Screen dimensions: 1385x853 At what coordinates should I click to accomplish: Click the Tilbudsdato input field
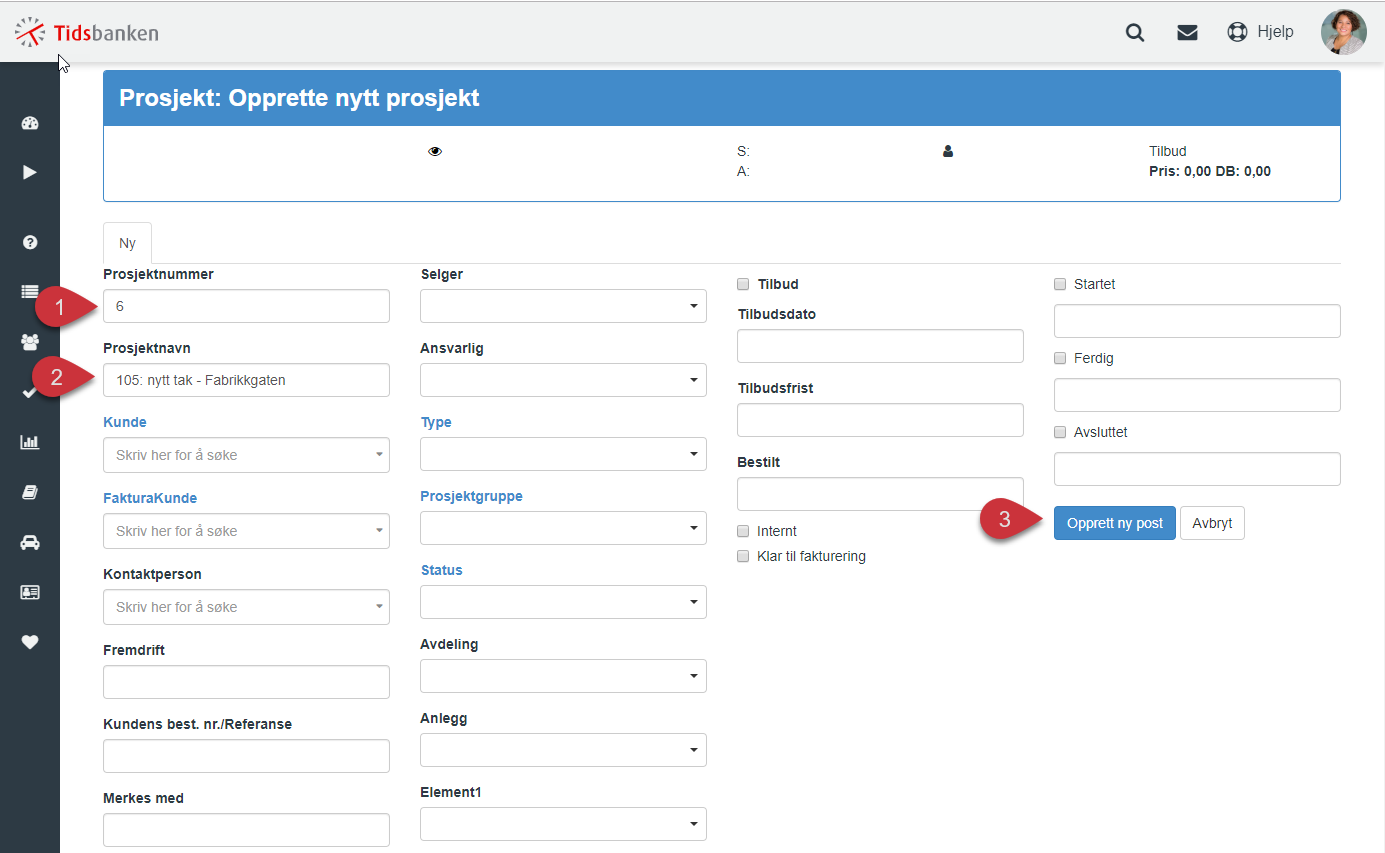[880, 346]
